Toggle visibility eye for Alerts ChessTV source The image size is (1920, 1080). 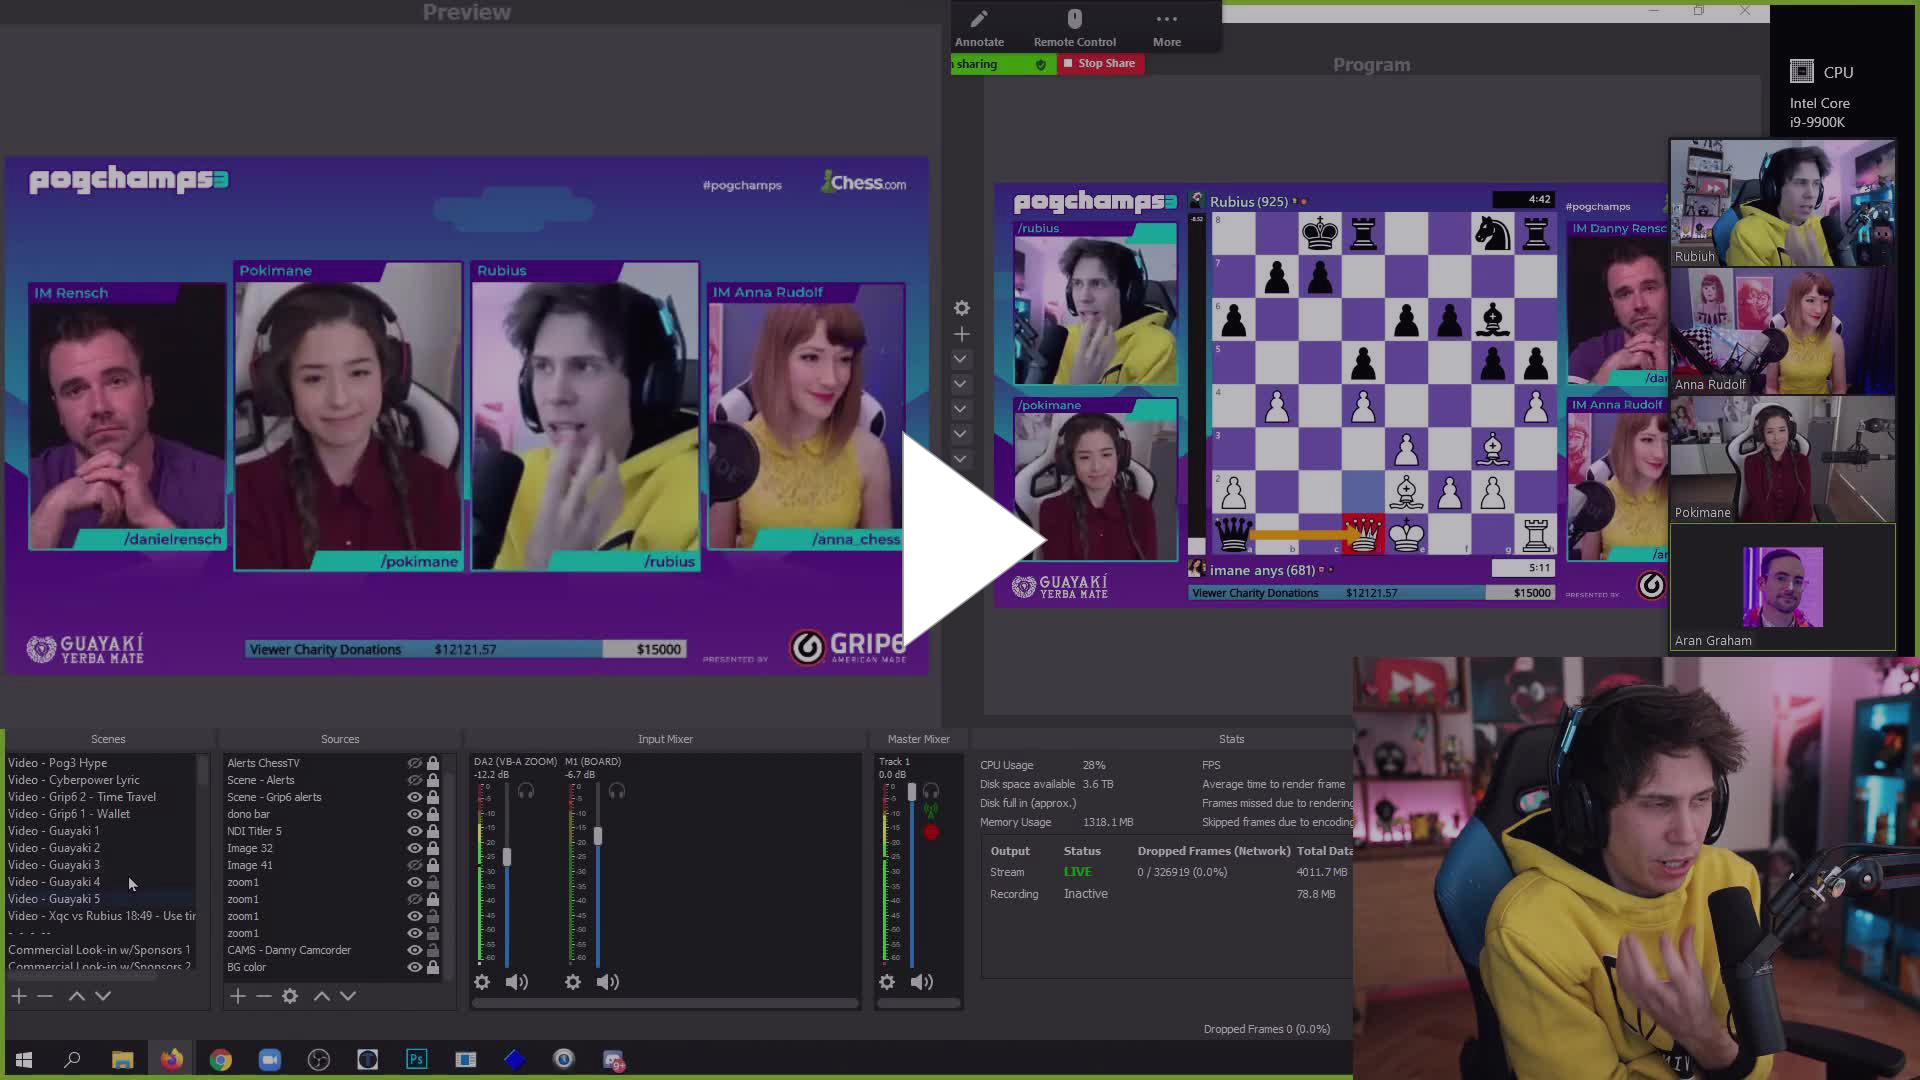pyautogui.click(x=414, y=763)
